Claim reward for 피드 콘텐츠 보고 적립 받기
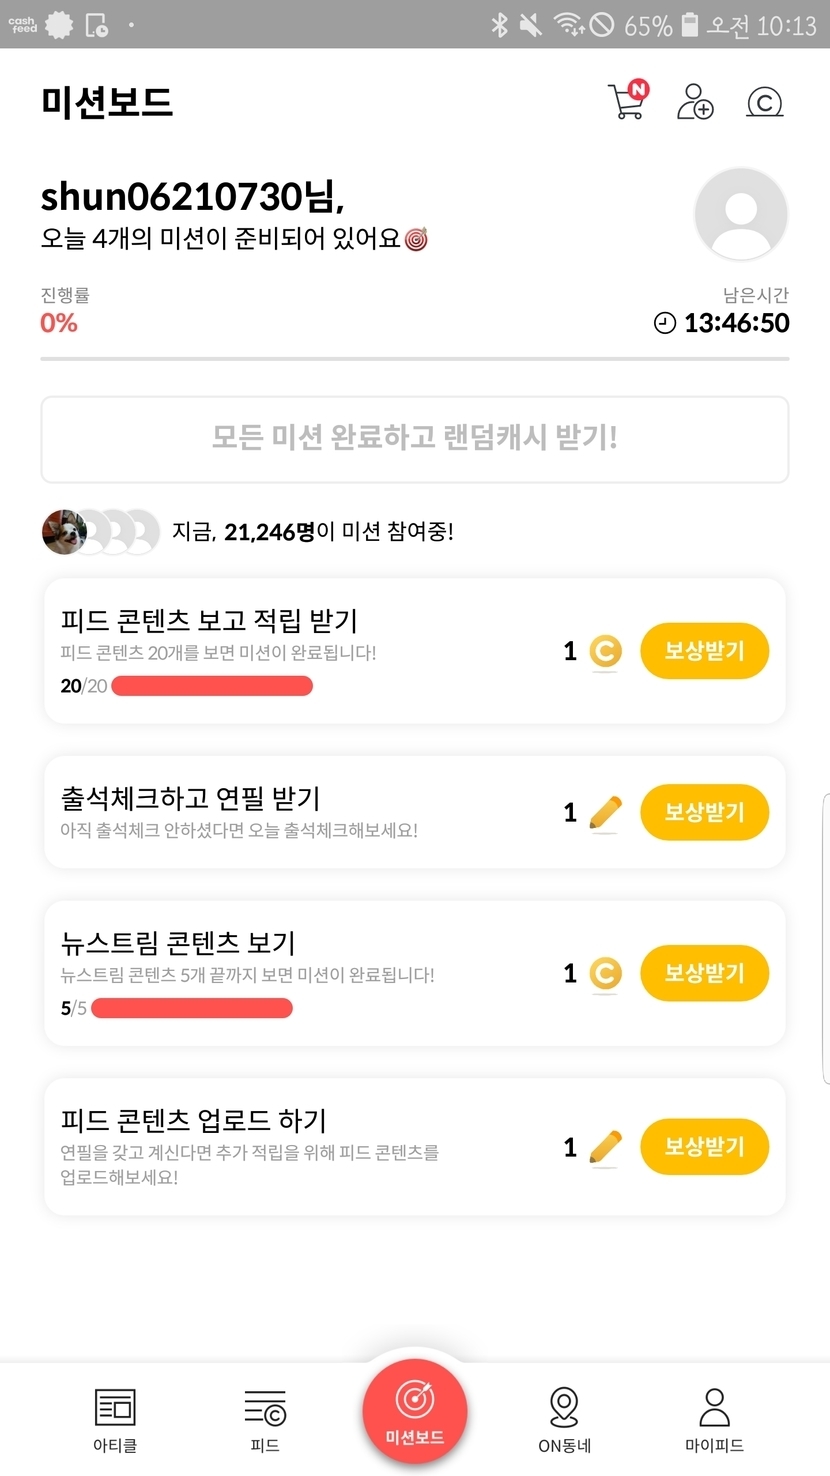The height and width of the screenshot is (1476, 830). 704,651
